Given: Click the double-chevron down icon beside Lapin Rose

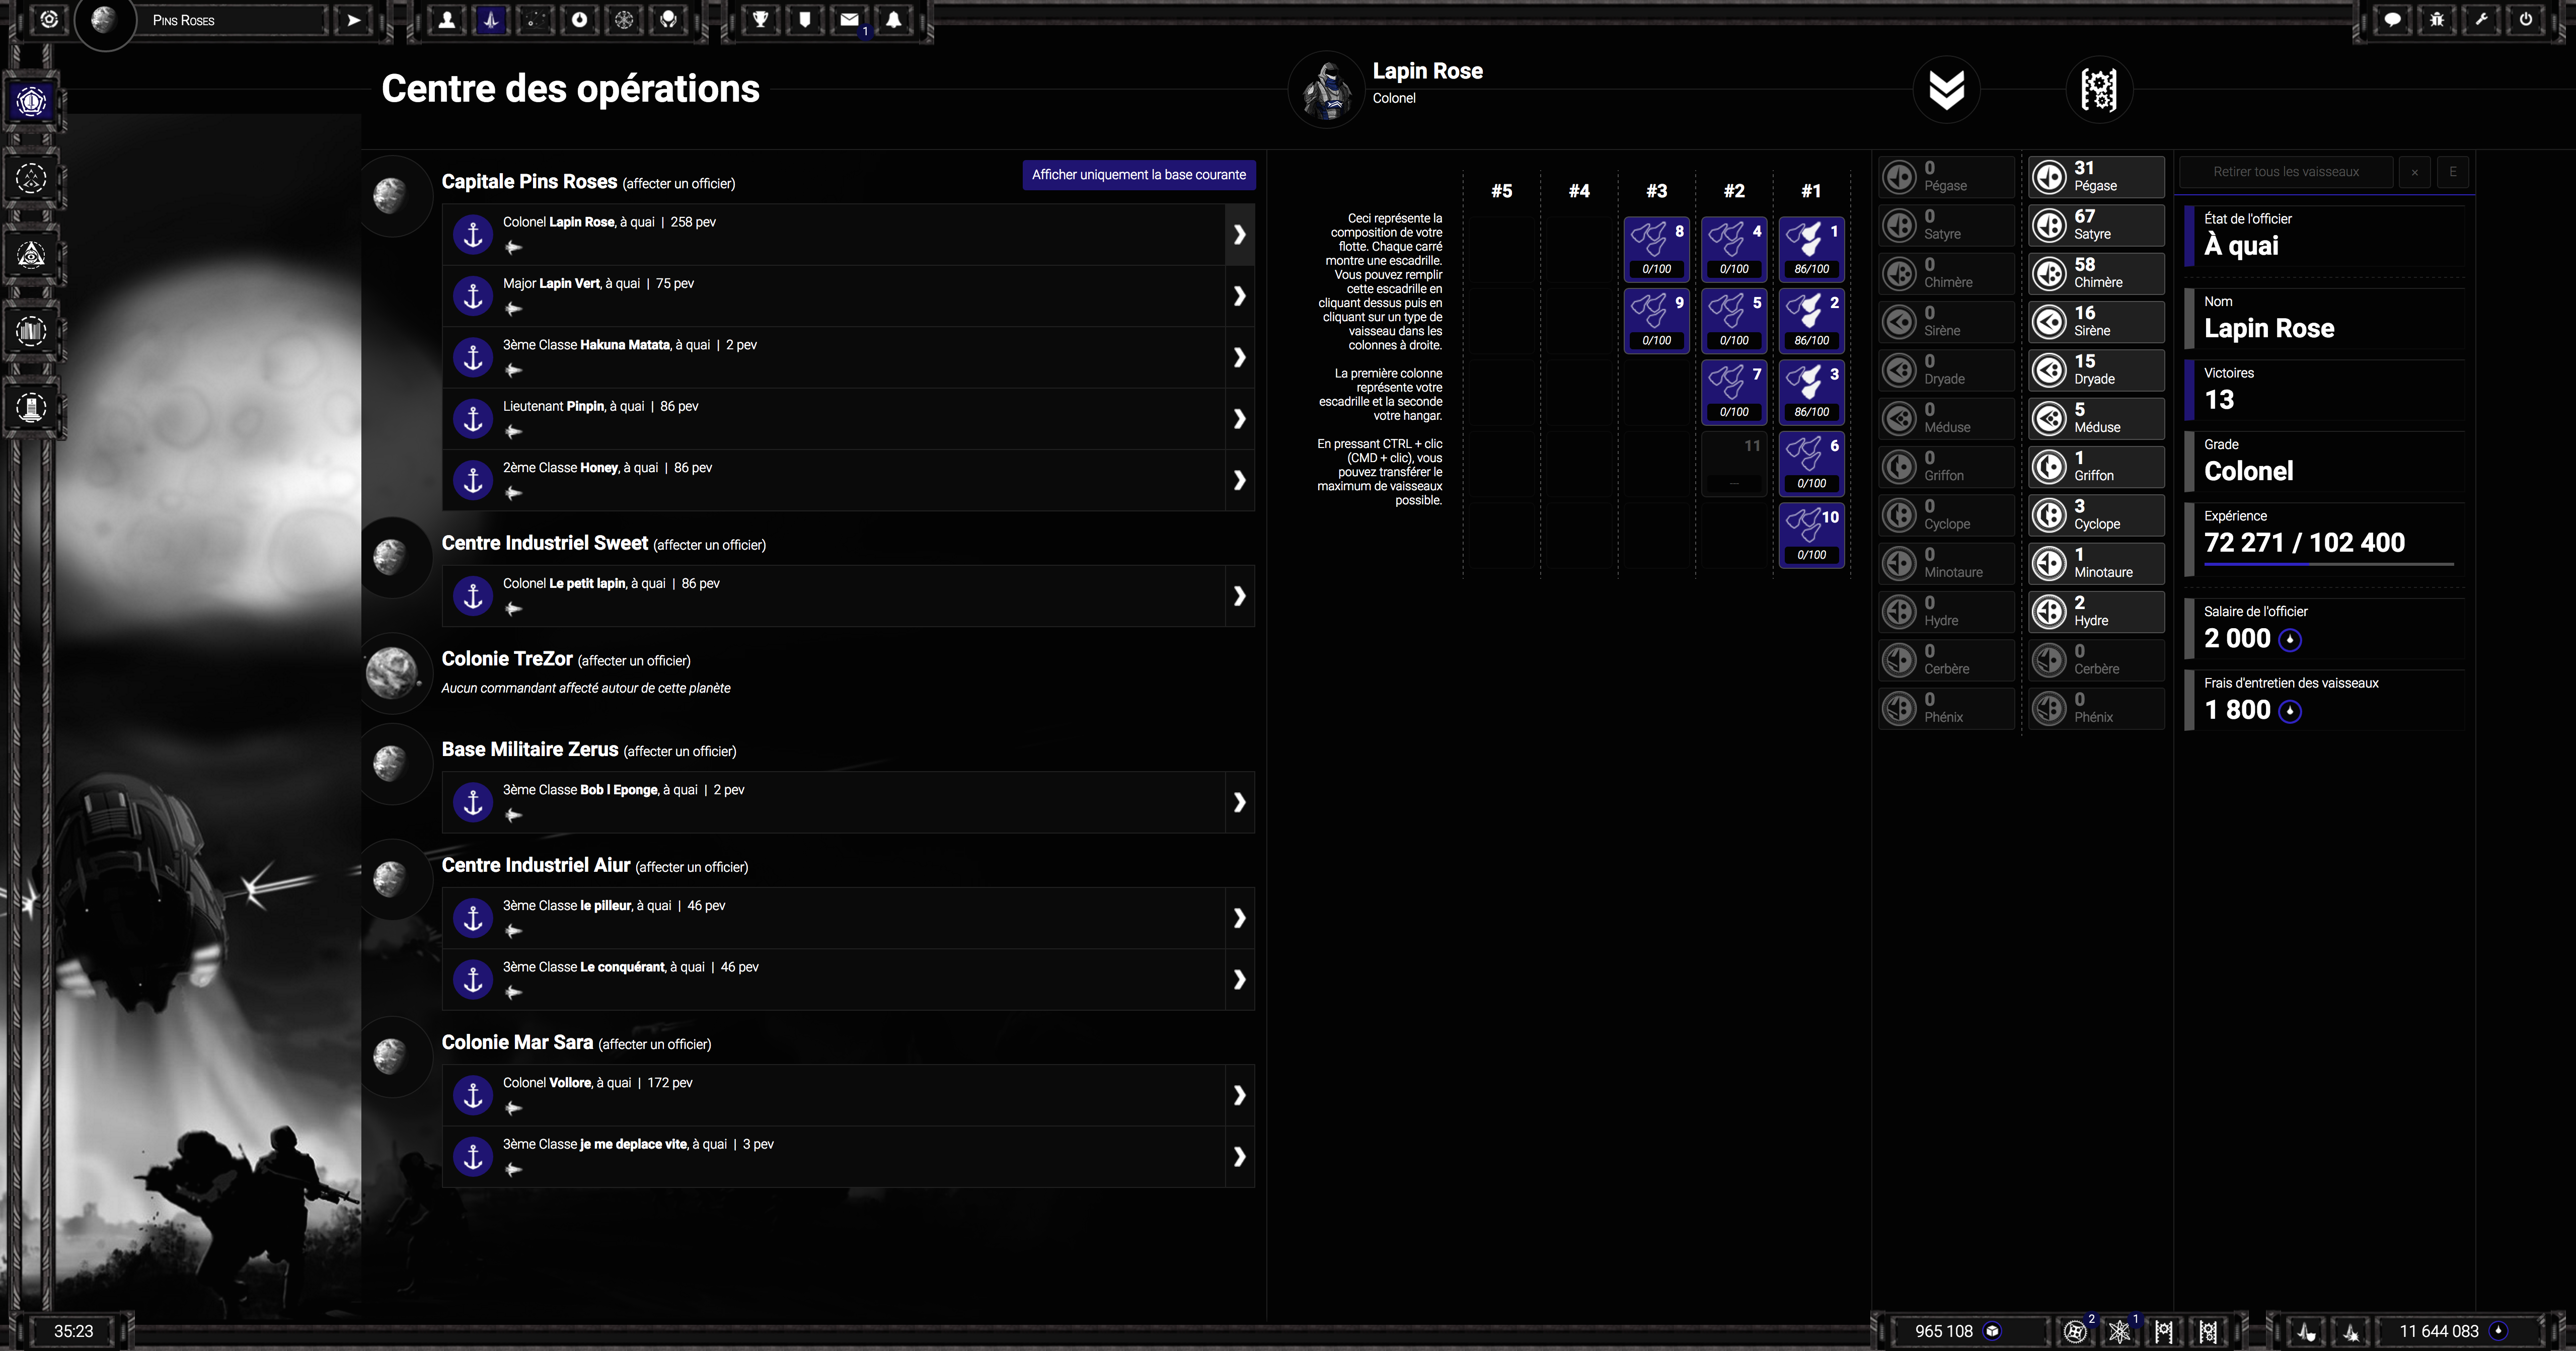Looking at the screenshot, I should [x=1946, y=90].
